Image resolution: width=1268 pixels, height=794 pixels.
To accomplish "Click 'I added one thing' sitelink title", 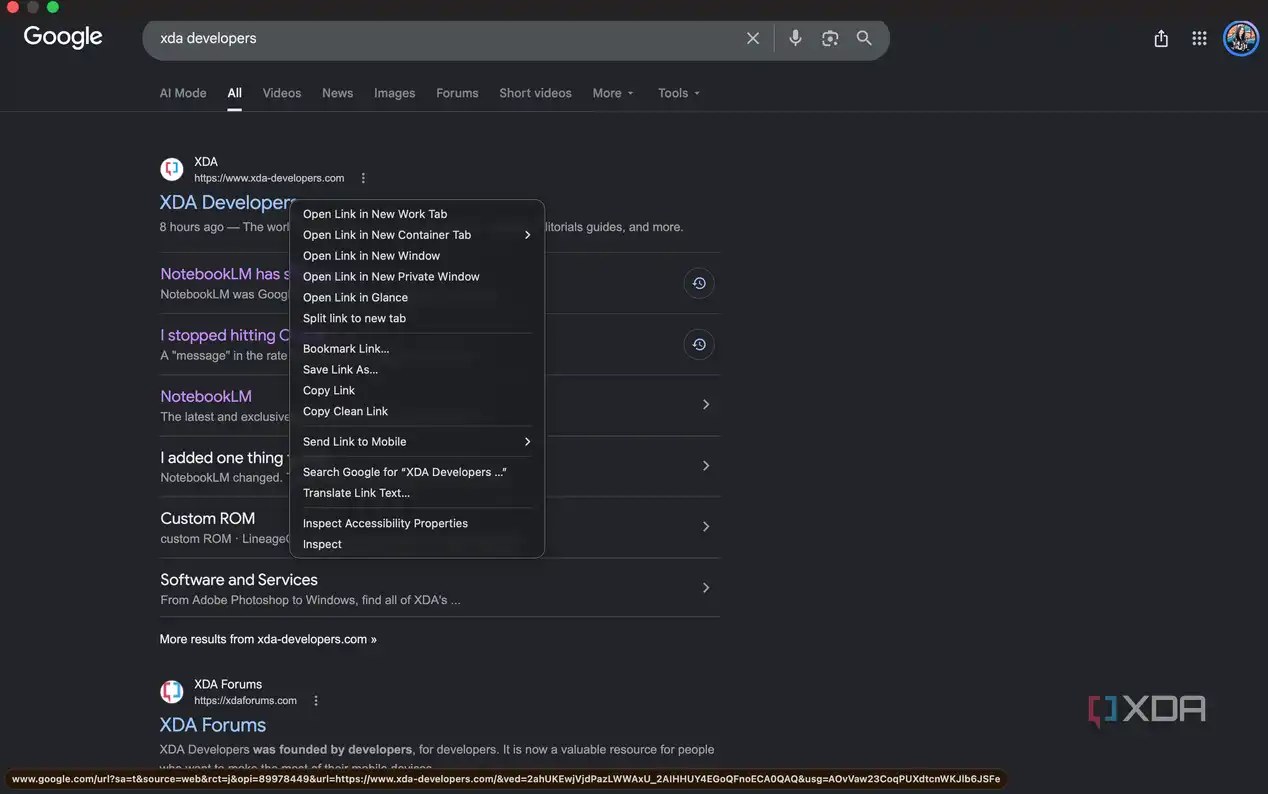I will [225, 457].
